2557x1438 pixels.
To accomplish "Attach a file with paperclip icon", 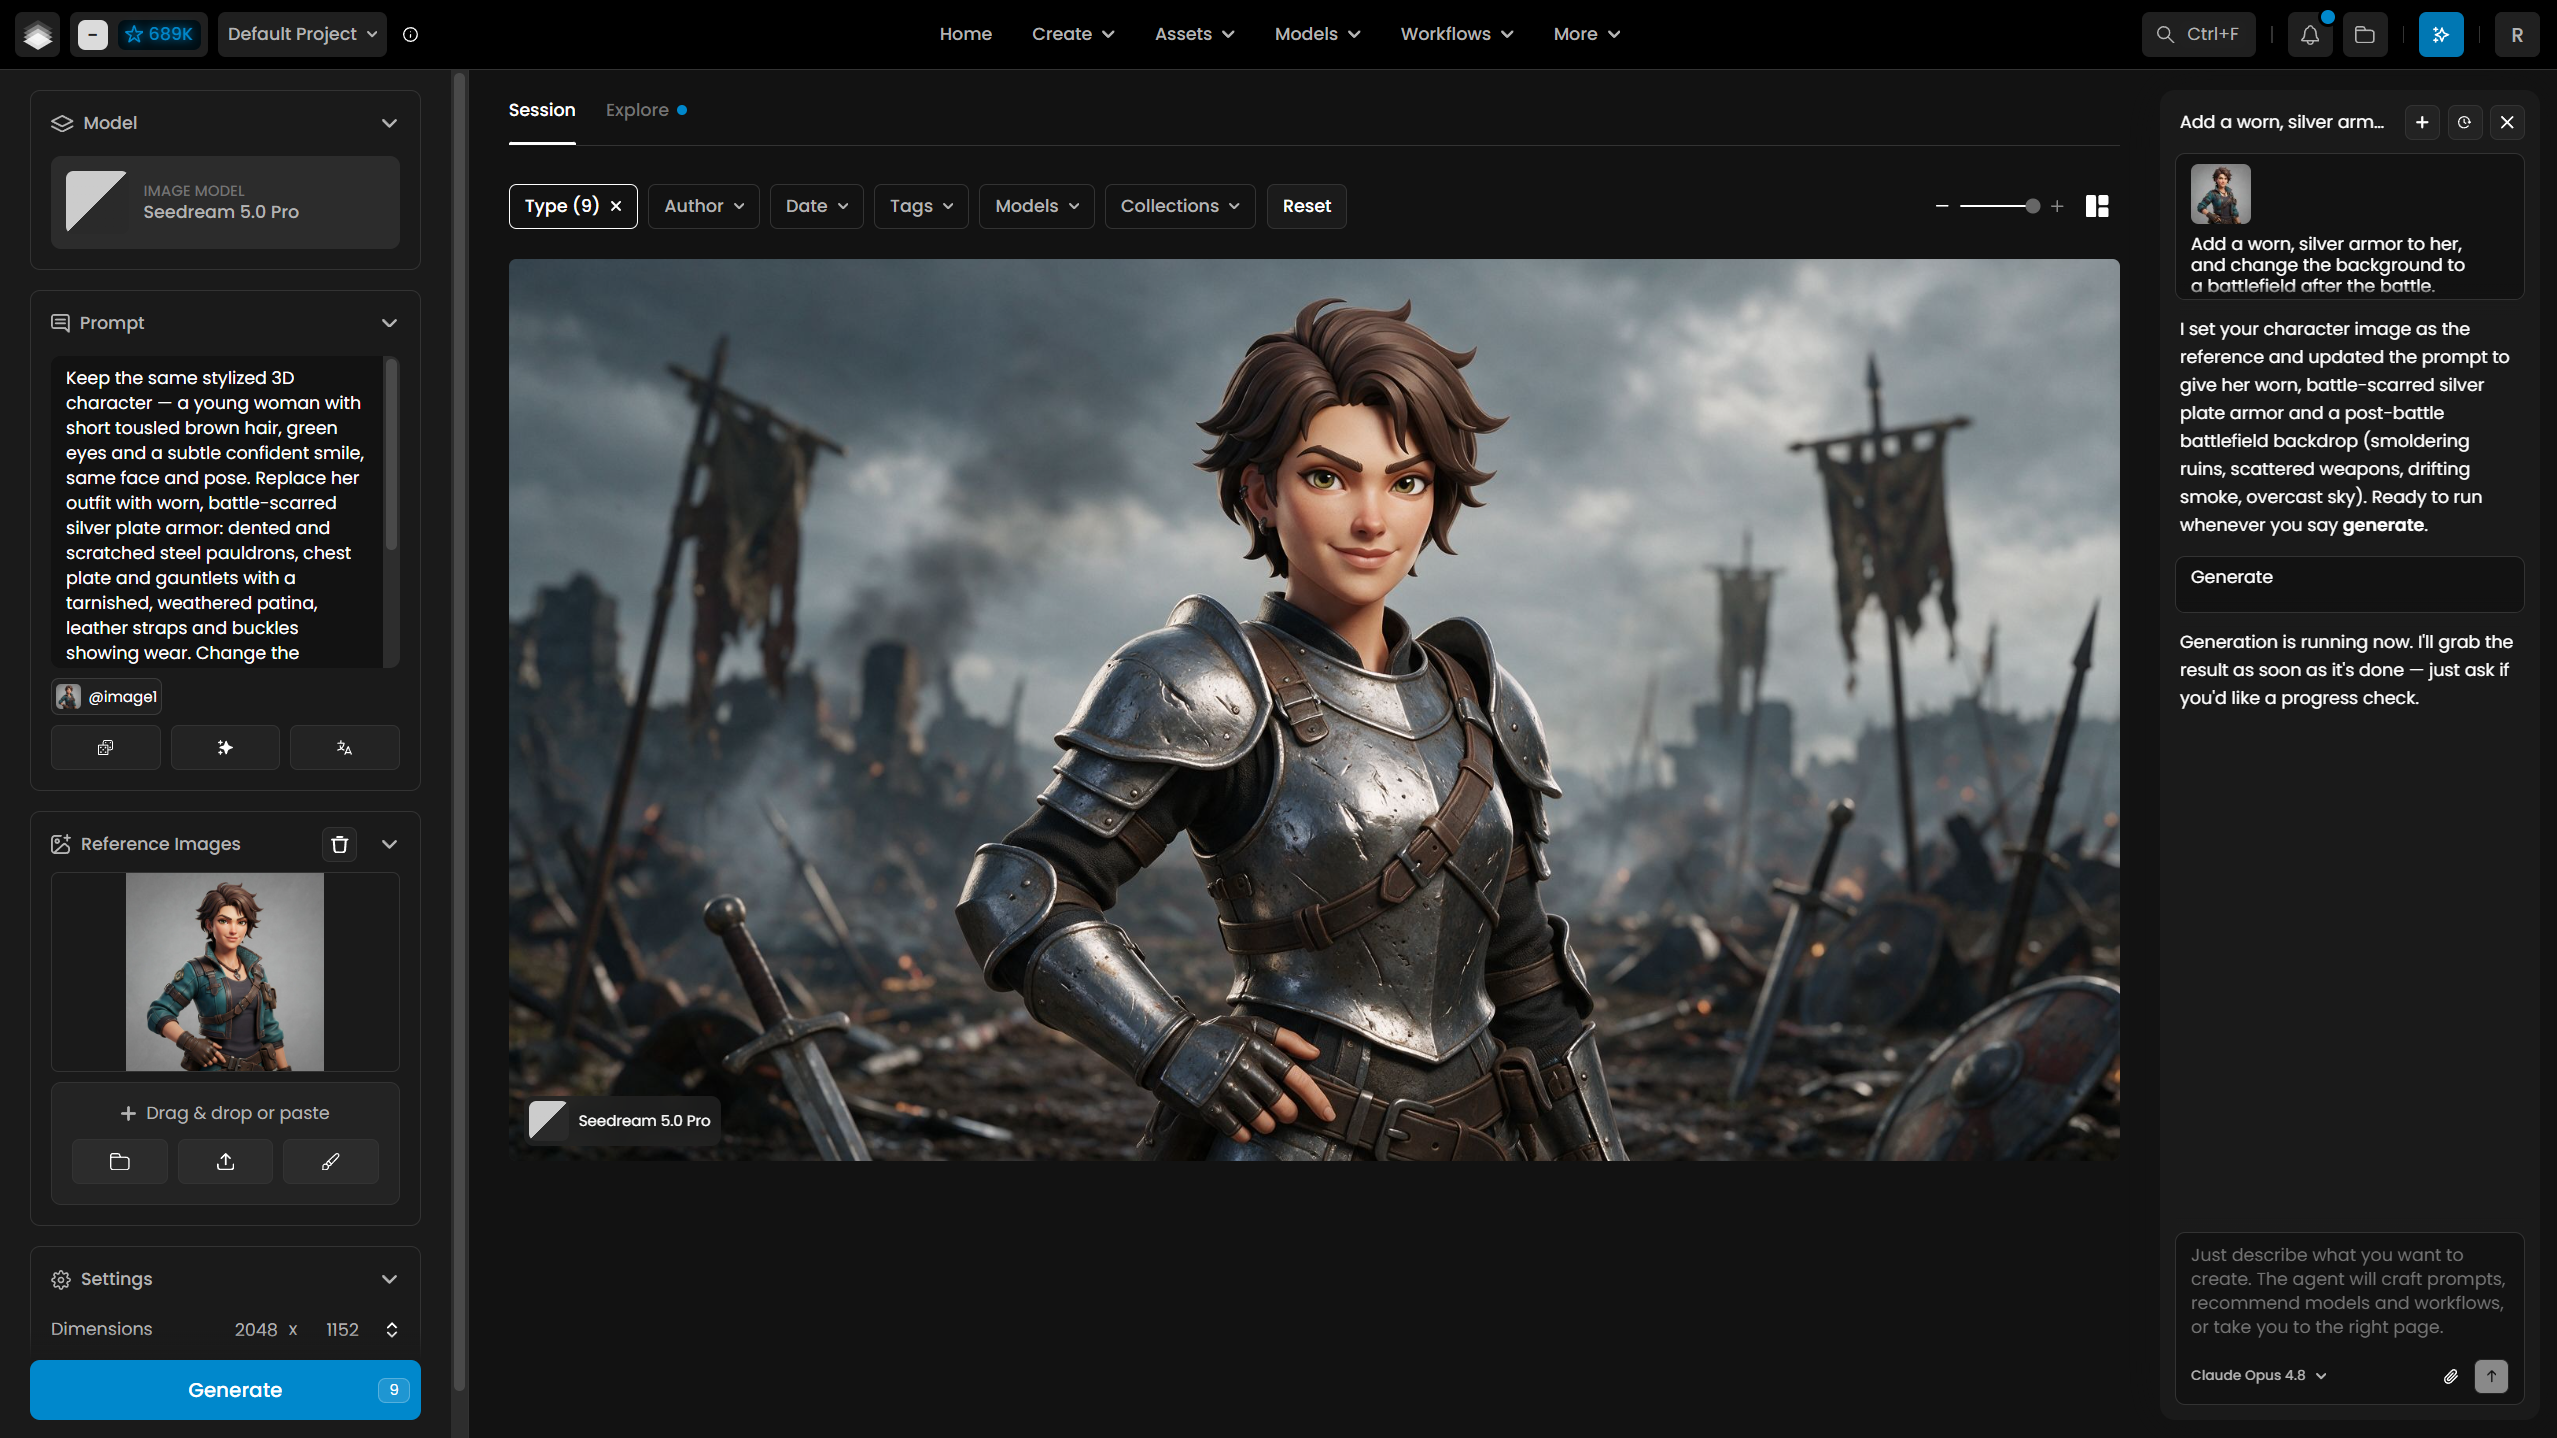I will 2450,1376.
